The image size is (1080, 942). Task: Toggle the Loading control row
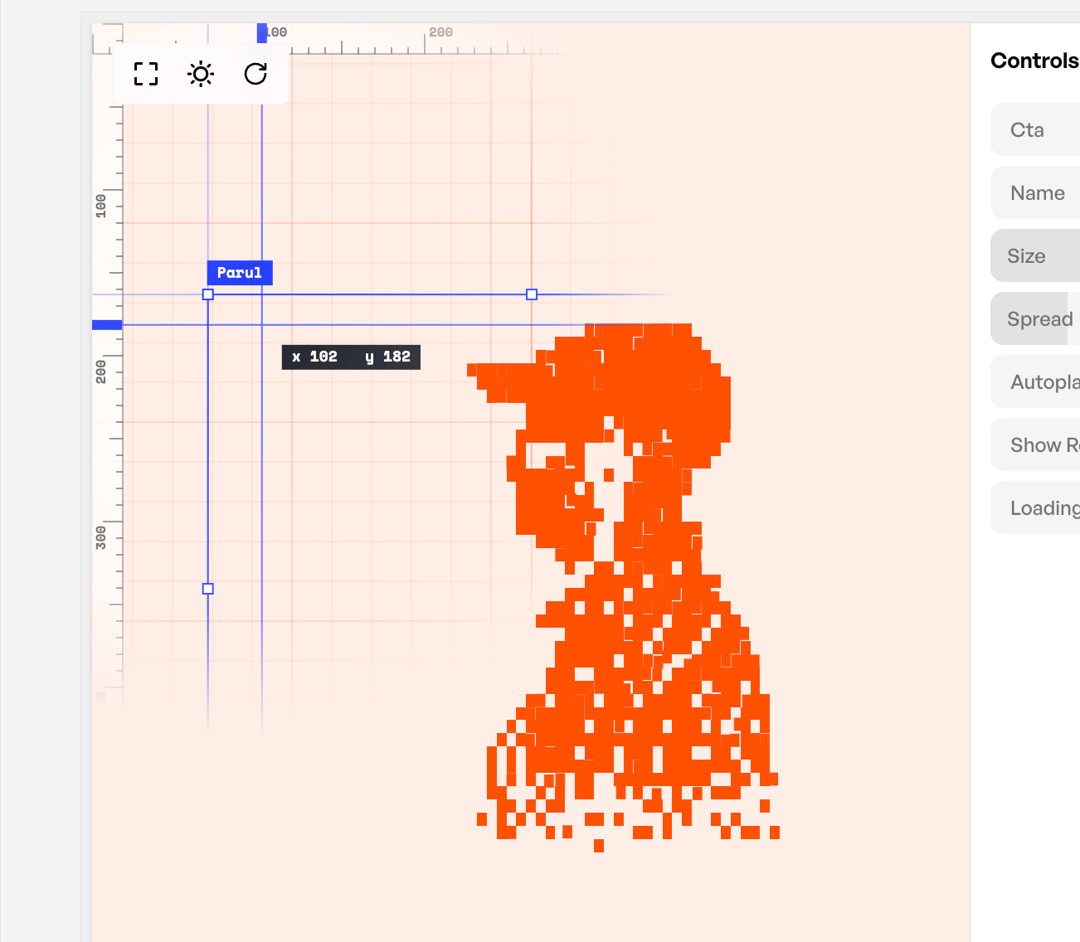pos(1035,507)
